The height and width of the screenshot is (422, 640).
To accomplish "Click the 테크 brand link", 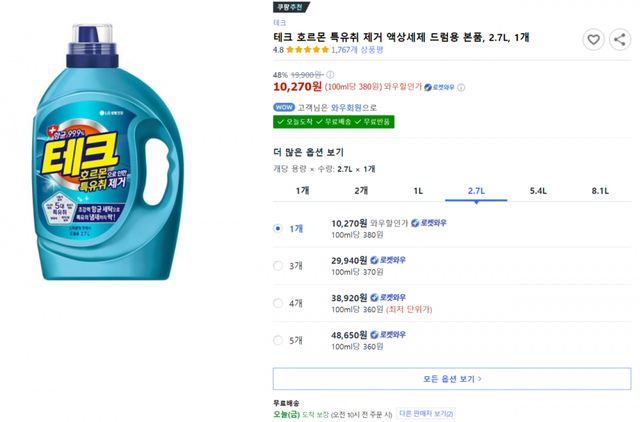I will click(279, 22).
